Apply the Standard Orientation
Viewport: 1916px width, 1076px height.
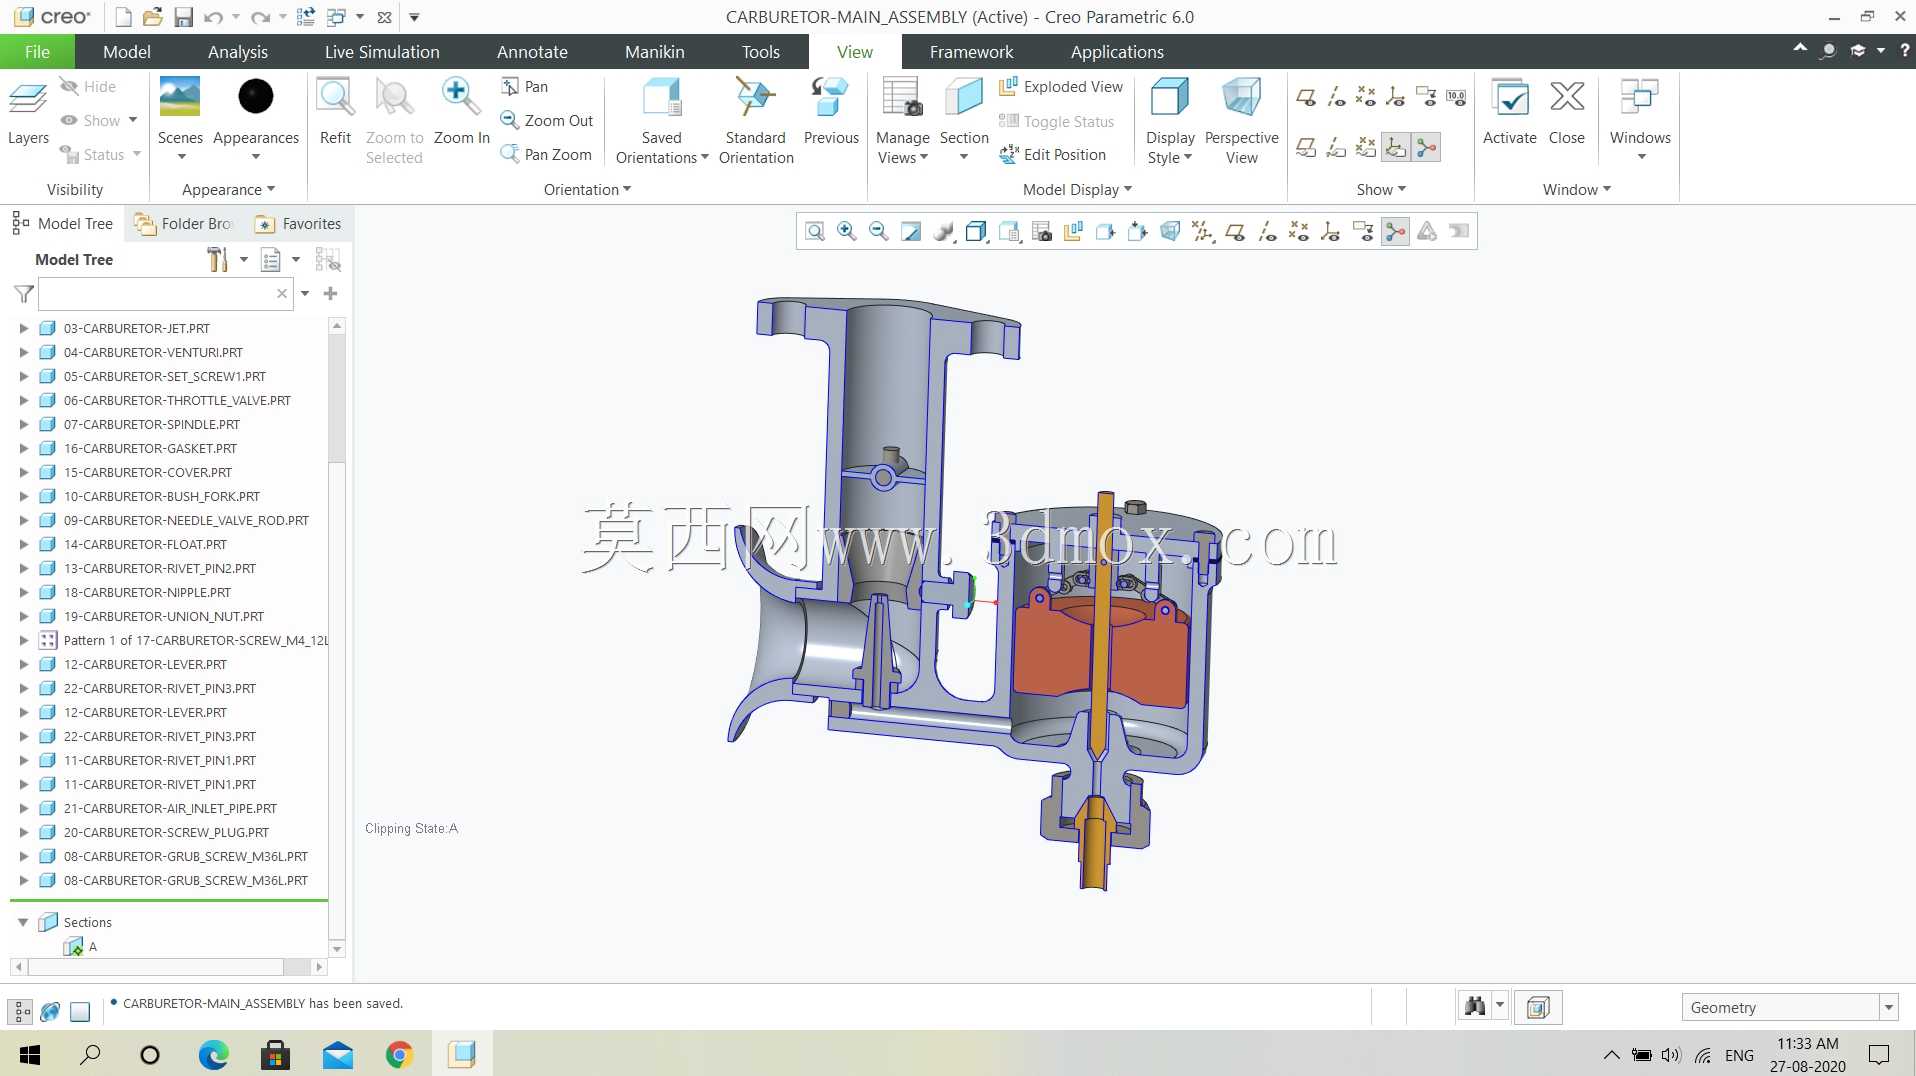click(756, 121)
